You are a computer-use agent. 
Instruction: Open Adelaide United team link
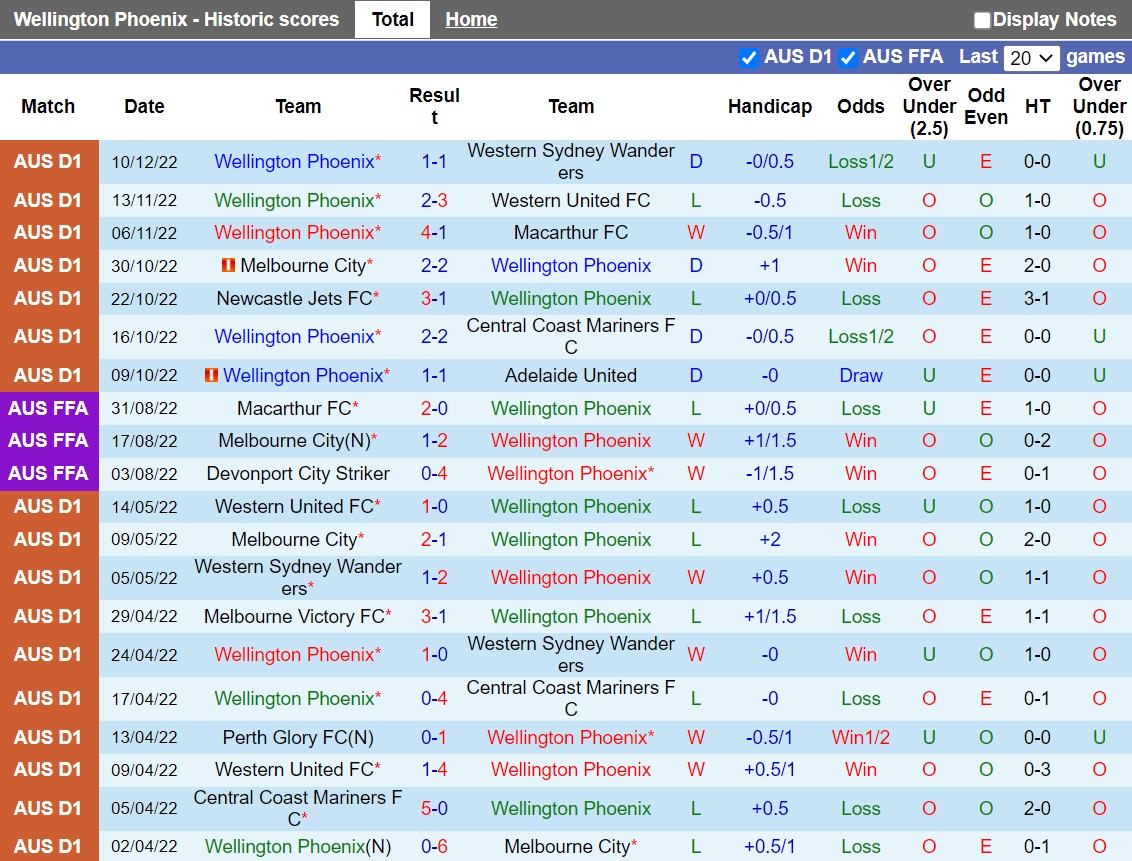click(570, 375)
